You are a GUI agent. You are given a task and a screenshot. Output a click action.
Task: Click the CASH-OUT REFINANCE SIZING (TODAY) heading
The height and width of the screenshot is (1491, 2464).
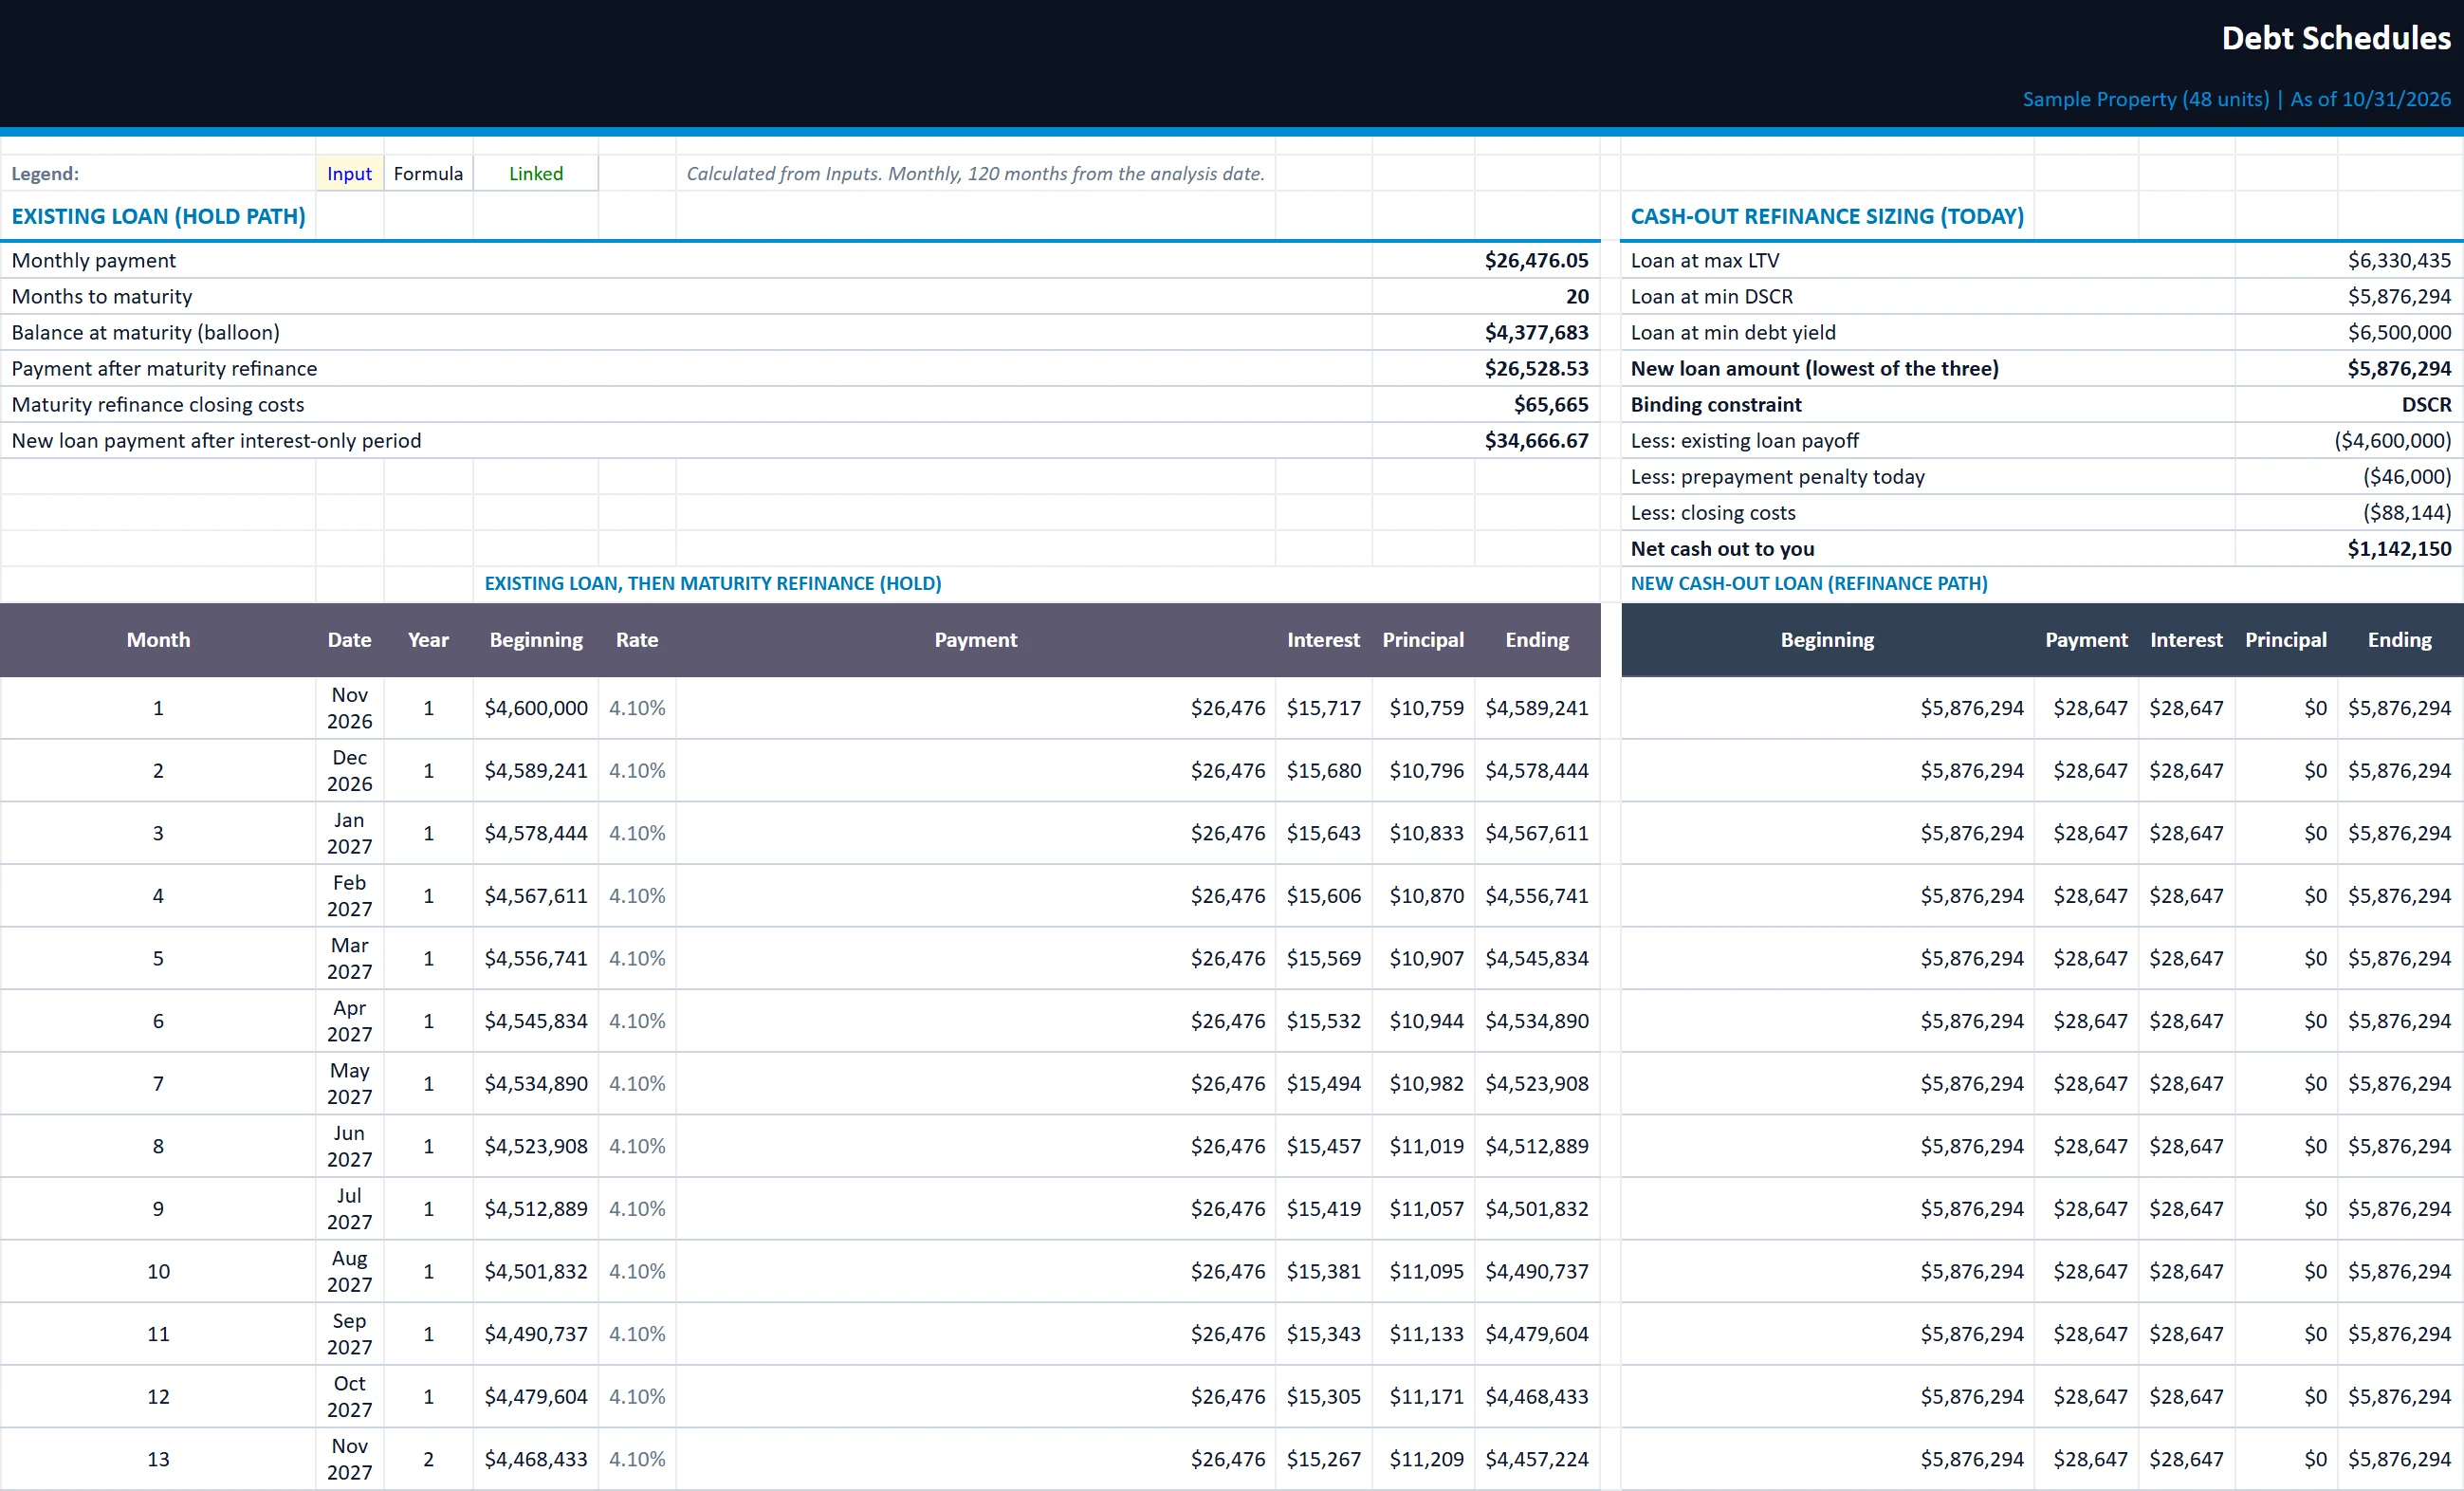(x=1827, y=216)
